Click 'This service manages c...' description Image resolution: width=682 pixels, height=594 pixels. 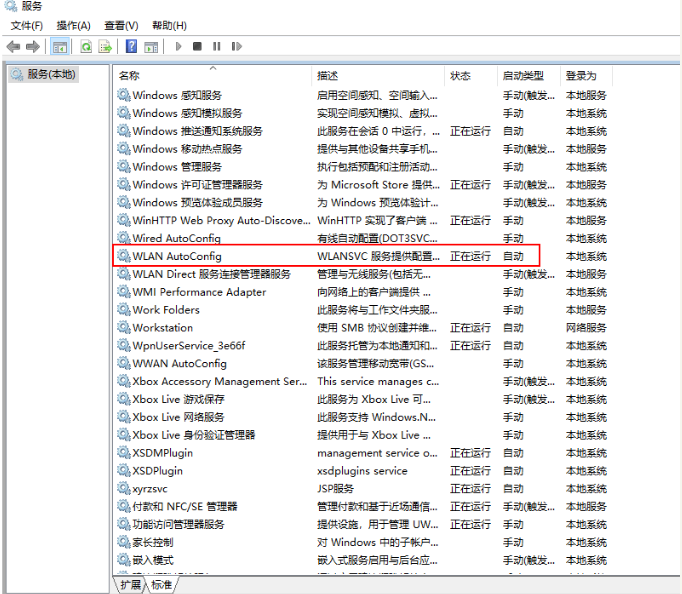click(378, 381)
